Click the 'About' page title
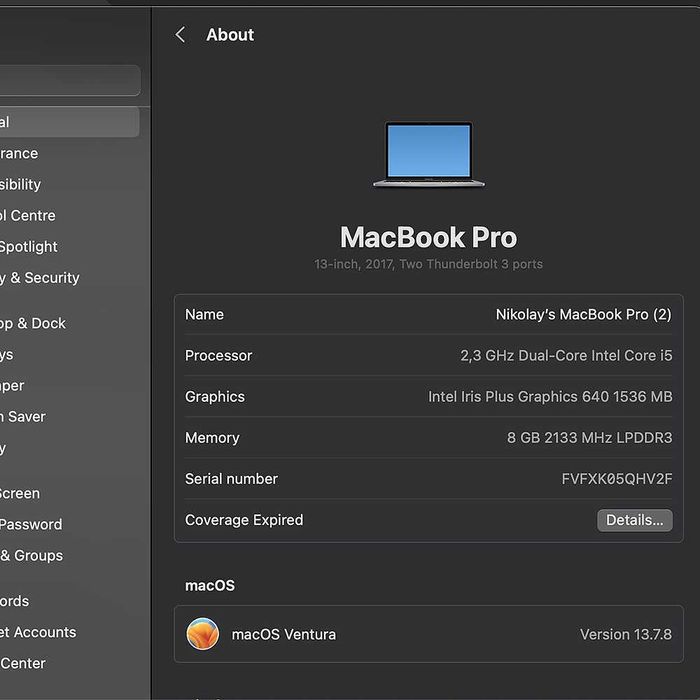Viewport: 700px width, 700px height. (x=230, y=34)
